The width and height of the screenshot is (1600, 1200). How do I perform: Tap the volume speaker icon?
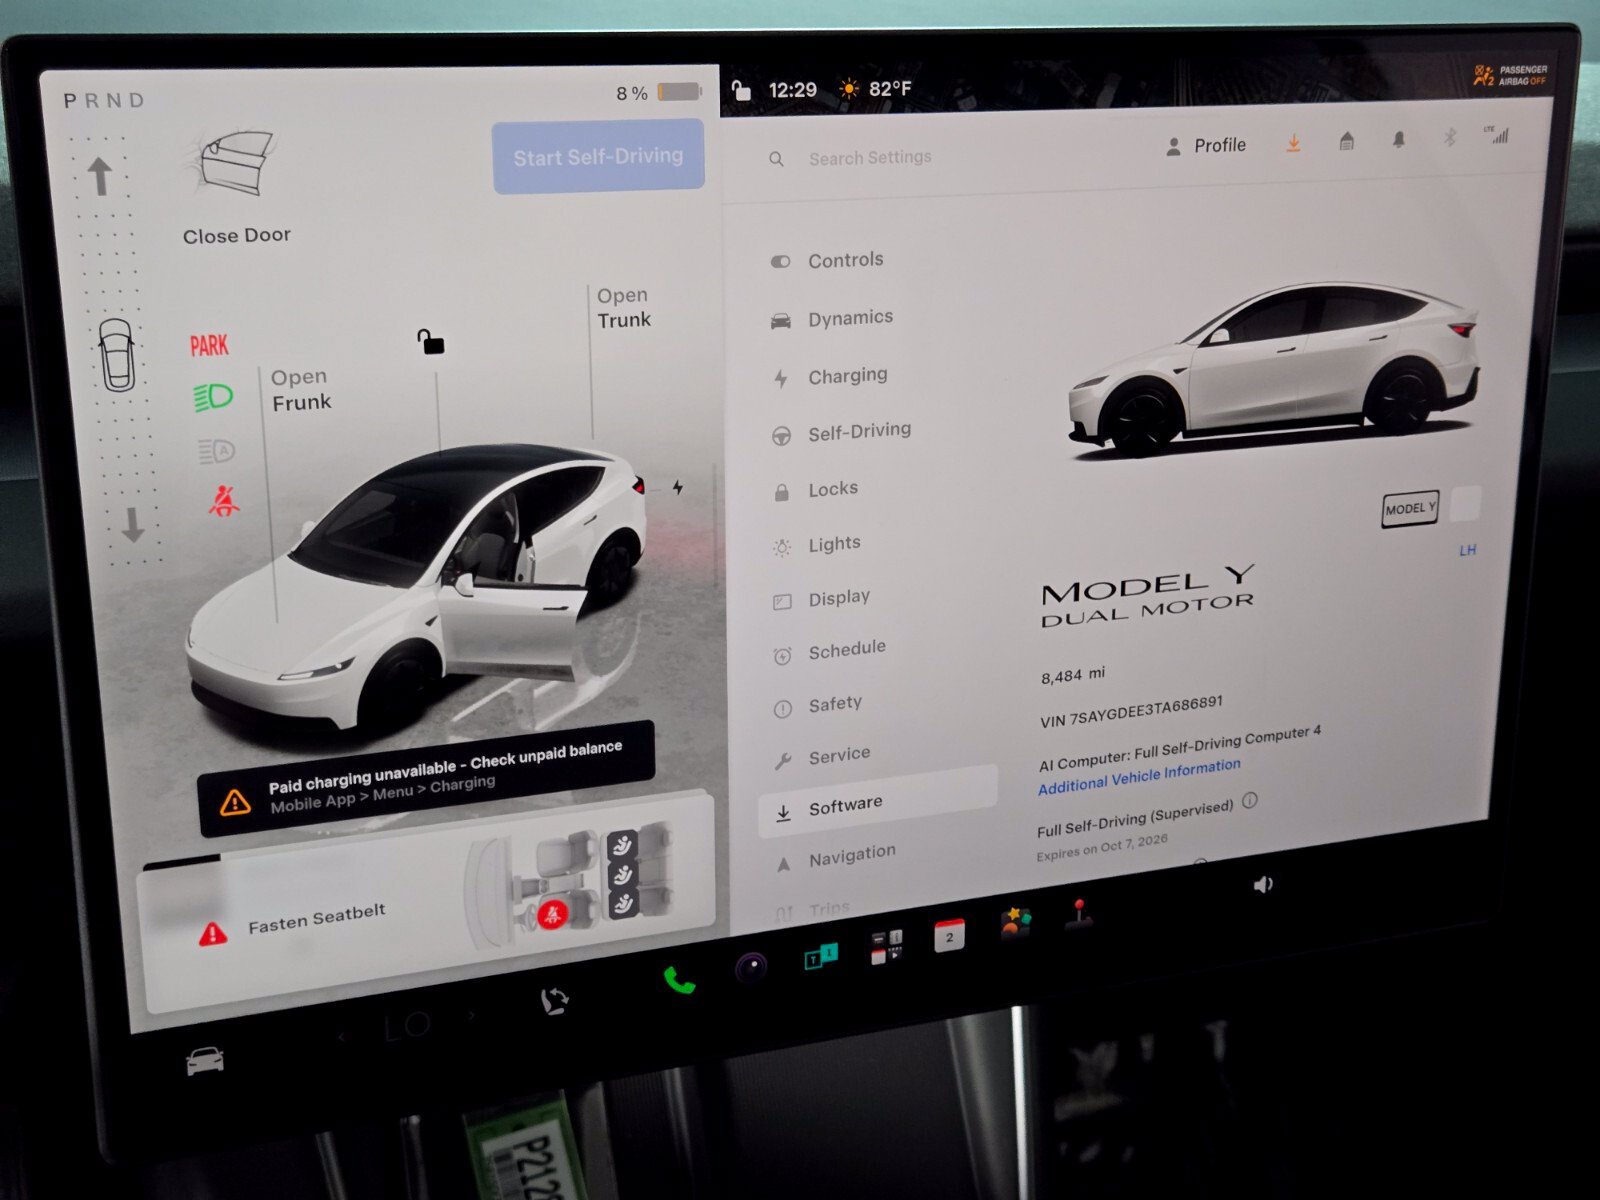1263,884
